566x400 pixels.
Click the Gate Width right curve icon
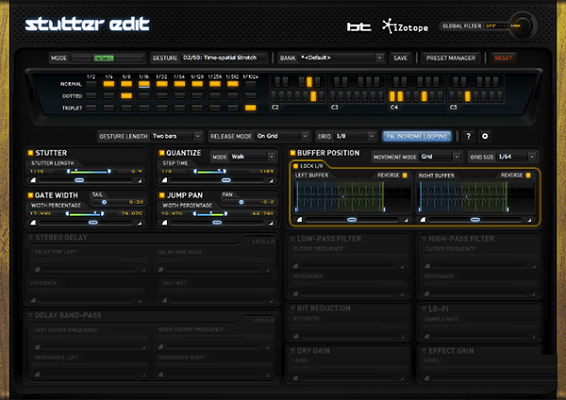point(139,223)
